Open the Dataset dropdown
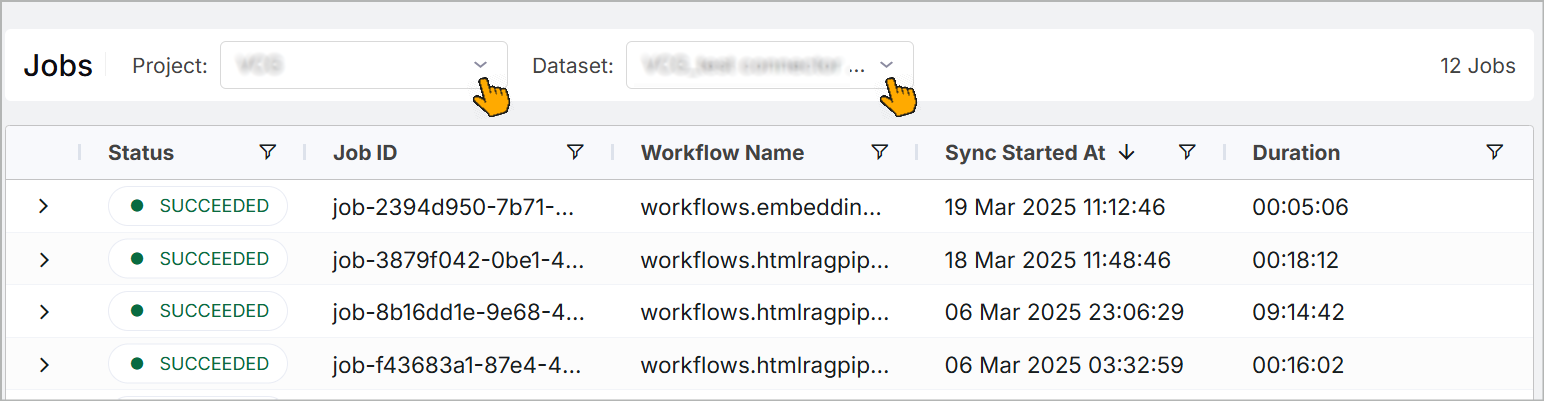The image size is (1544, 401). click(769, 65)
